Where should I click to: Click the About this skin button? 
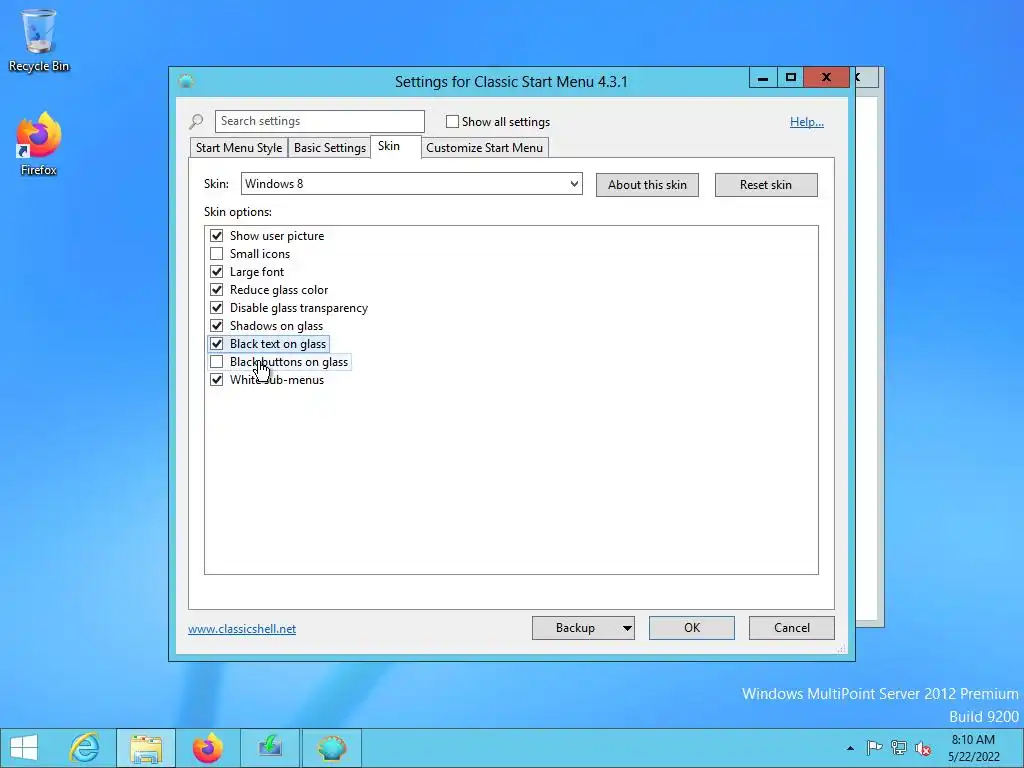(647, 185)
